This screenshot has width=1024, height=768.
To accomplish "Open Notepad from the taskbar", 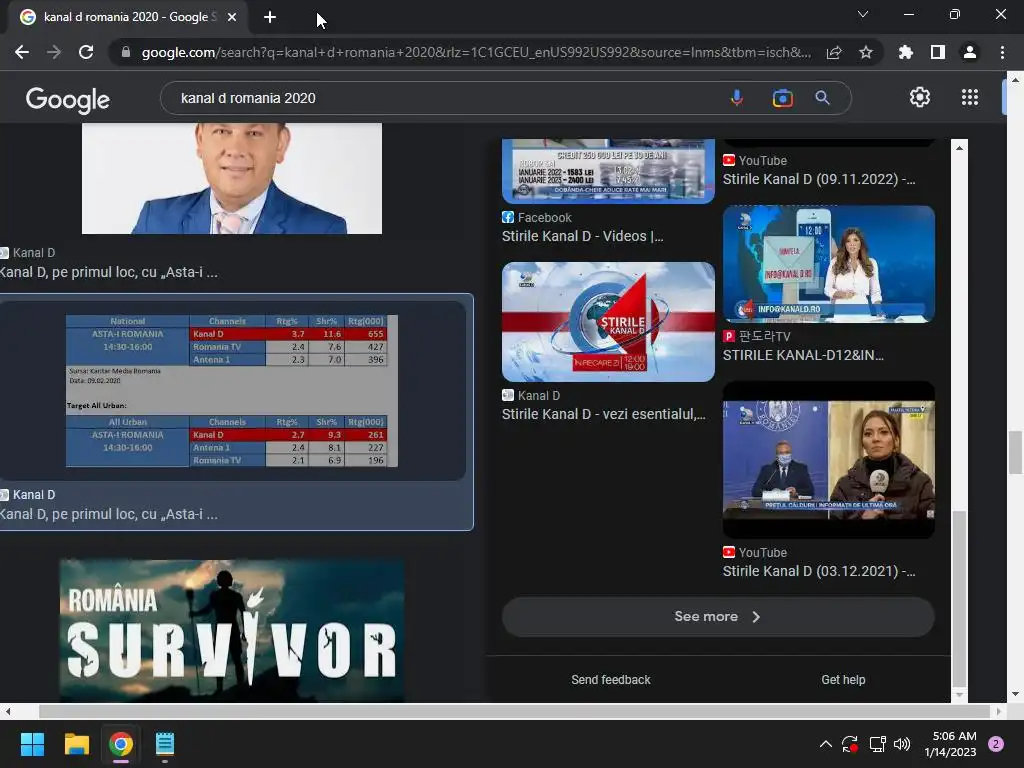I will pyautogui.click(x=165, y=744).
